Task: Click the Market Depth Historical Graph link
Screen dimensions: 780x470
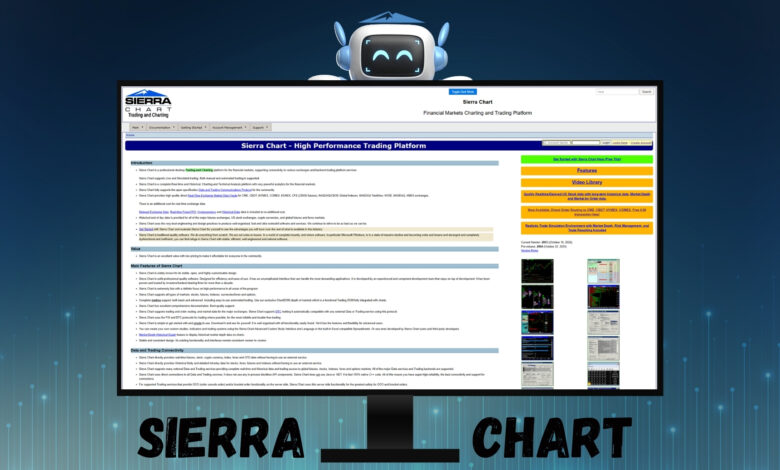Action: pyautogui.click(x=158, y=335)
